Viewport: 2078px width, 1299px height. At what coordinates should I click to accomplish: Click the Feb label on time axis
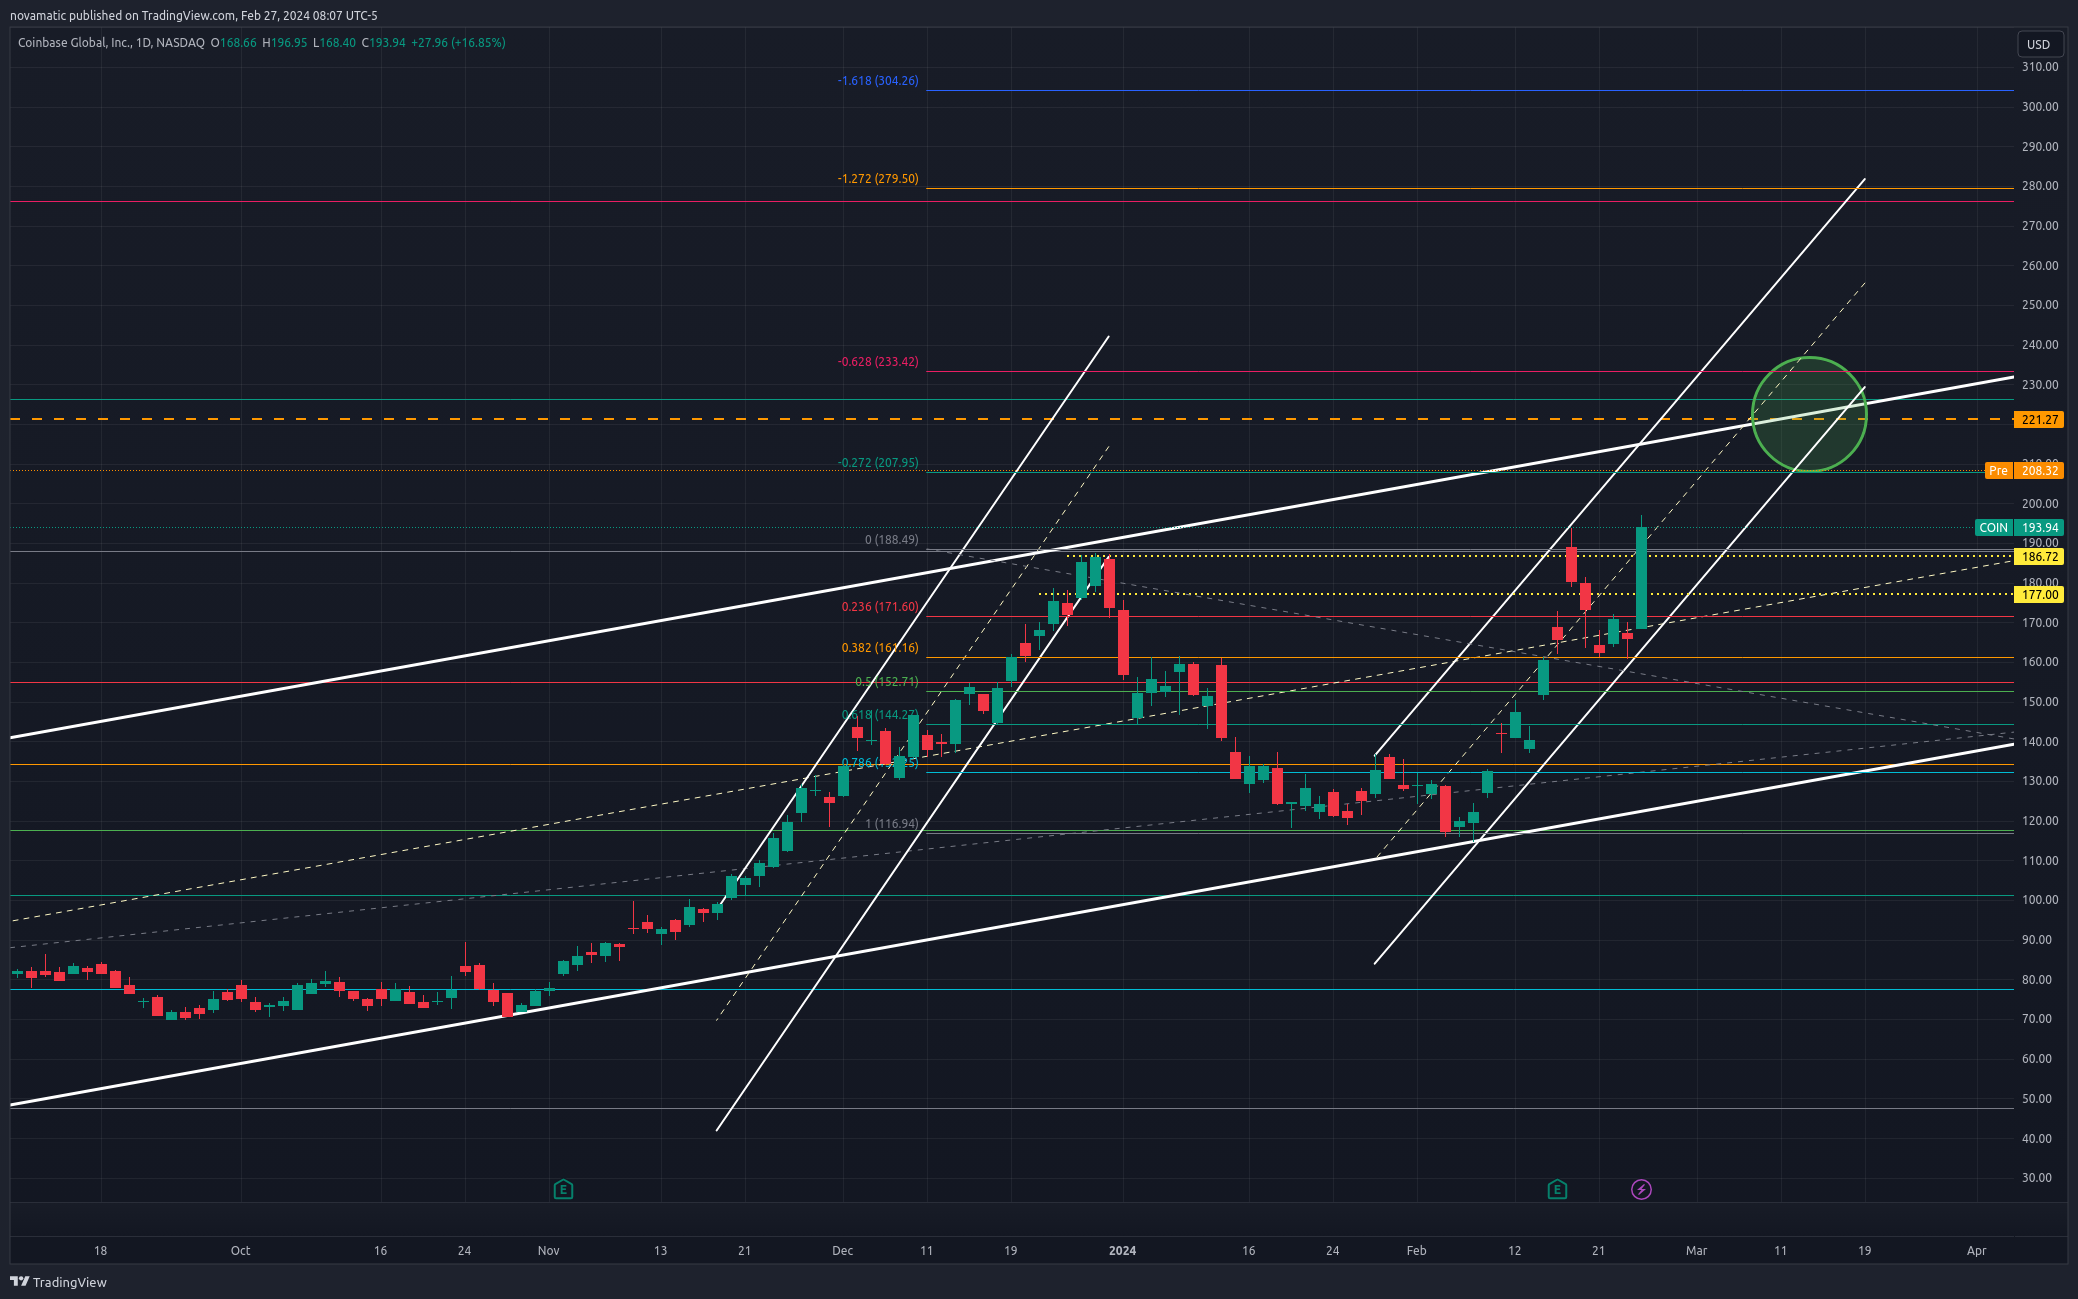click(x=1416, y=1250)
